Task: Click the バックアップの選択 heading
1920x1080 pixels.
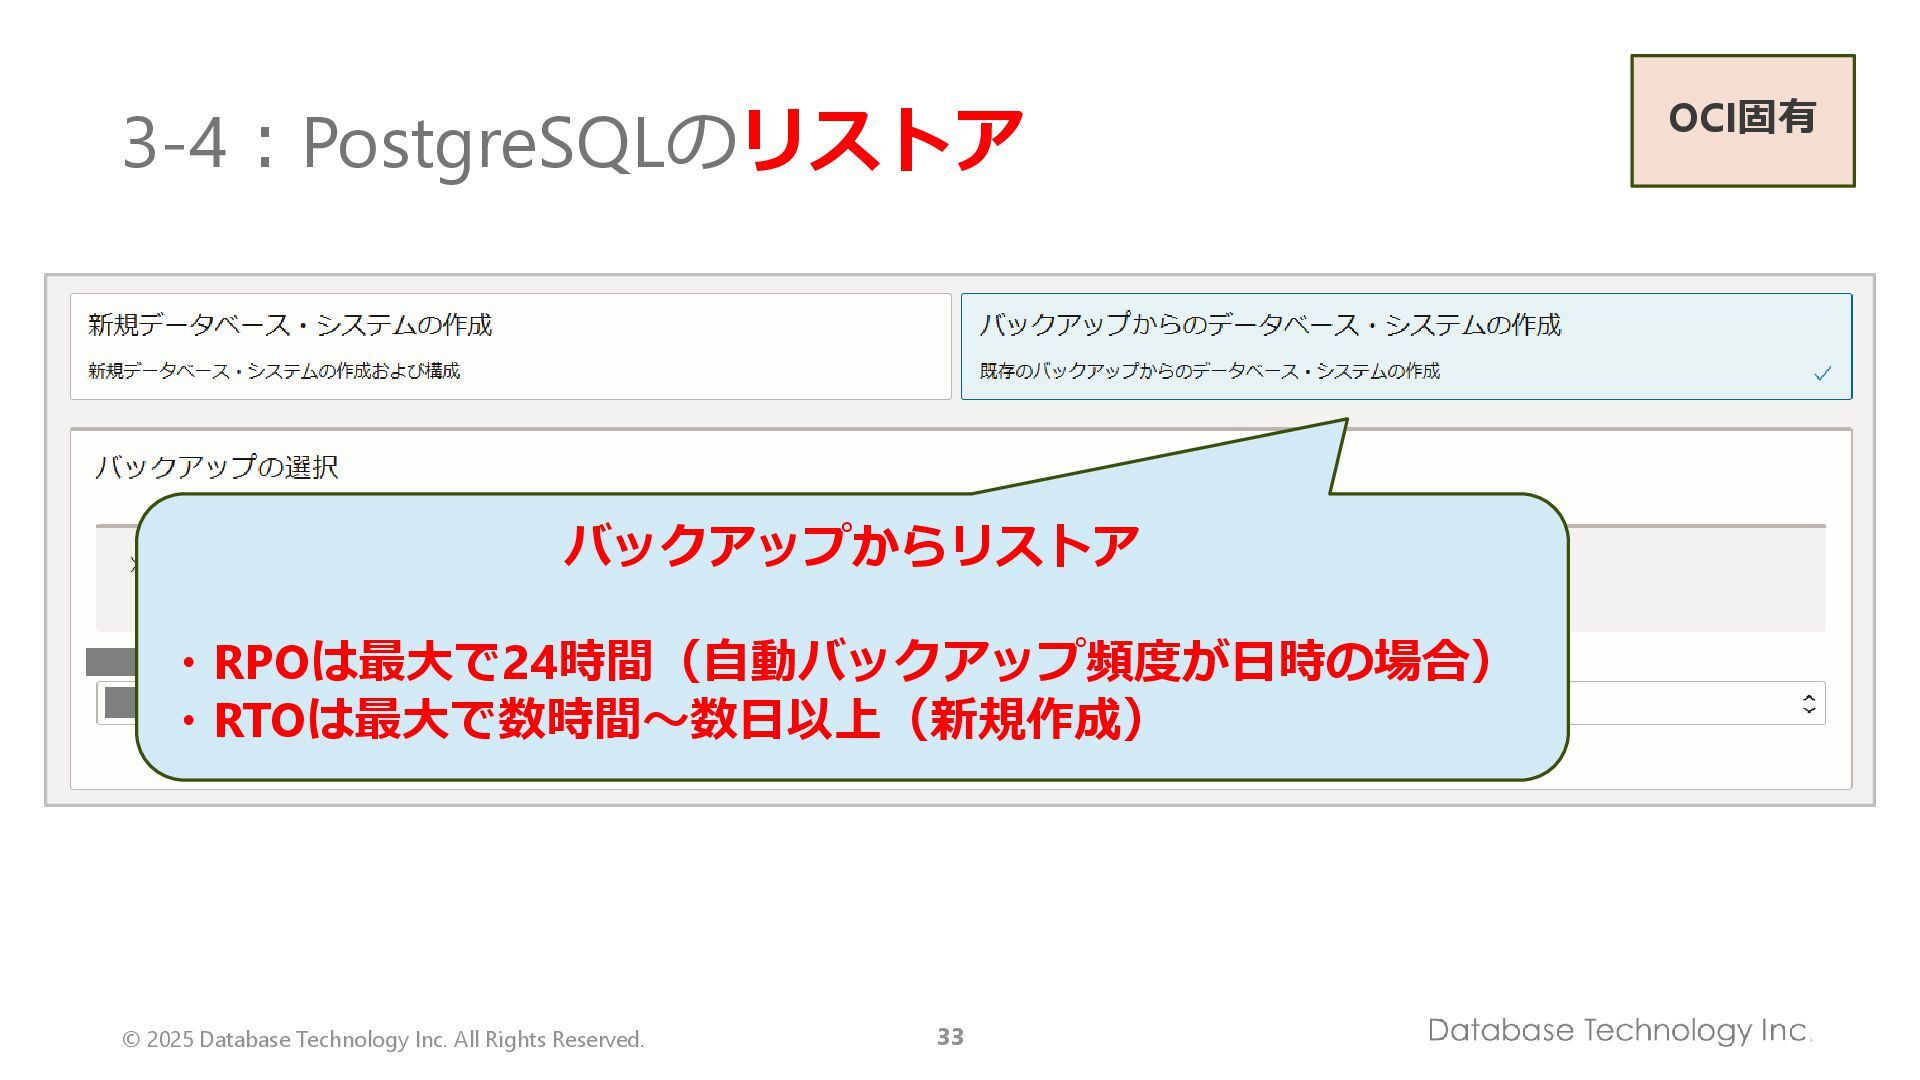Action: (x=217, y=467)
